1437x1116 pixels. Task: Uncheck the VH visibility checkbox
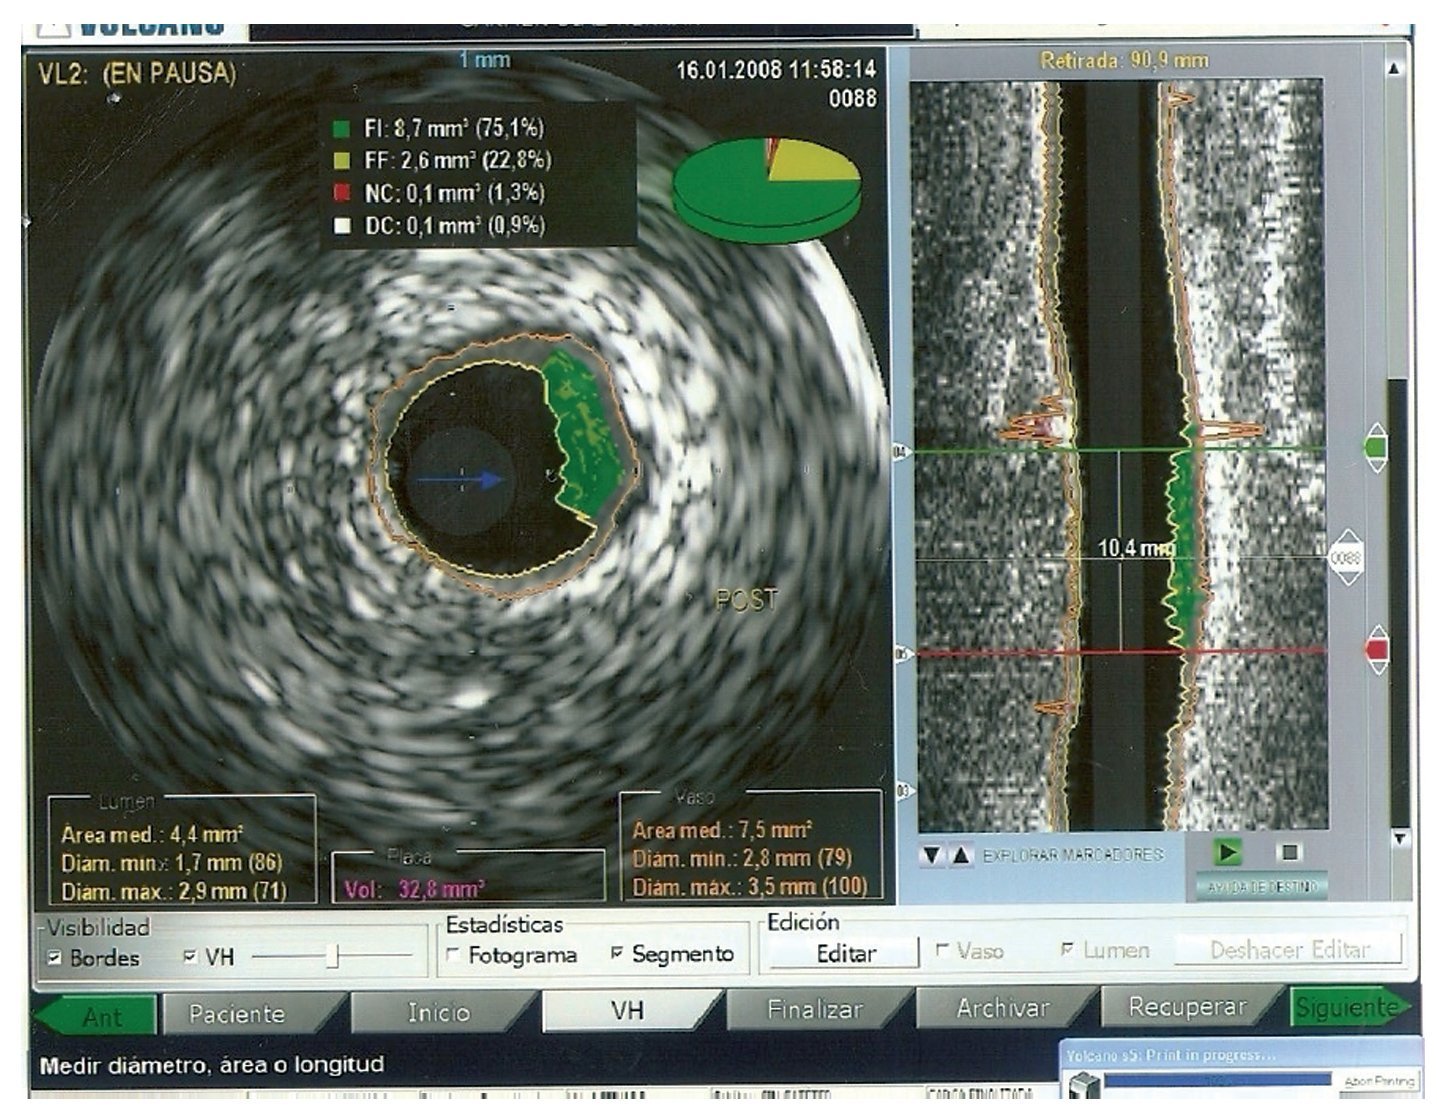pyautogui.click(x=190, y=957)
